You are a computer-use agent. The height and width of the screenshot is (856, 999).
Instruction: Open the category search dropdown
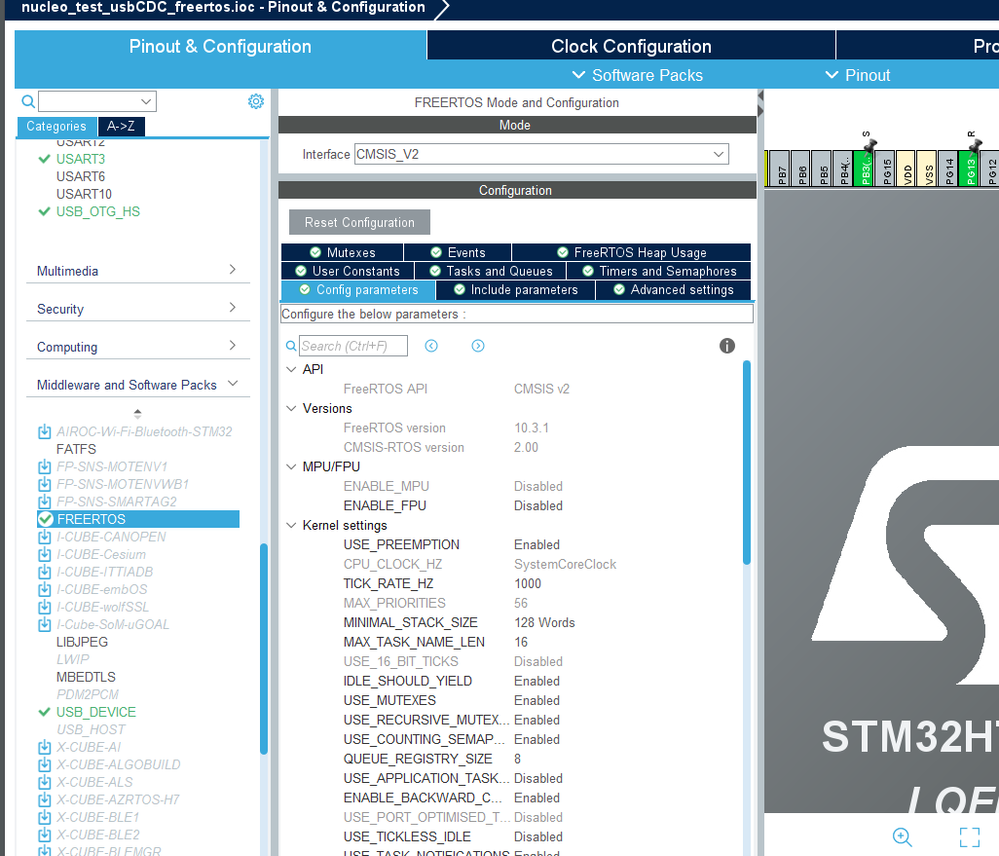(x=146, y=101)
